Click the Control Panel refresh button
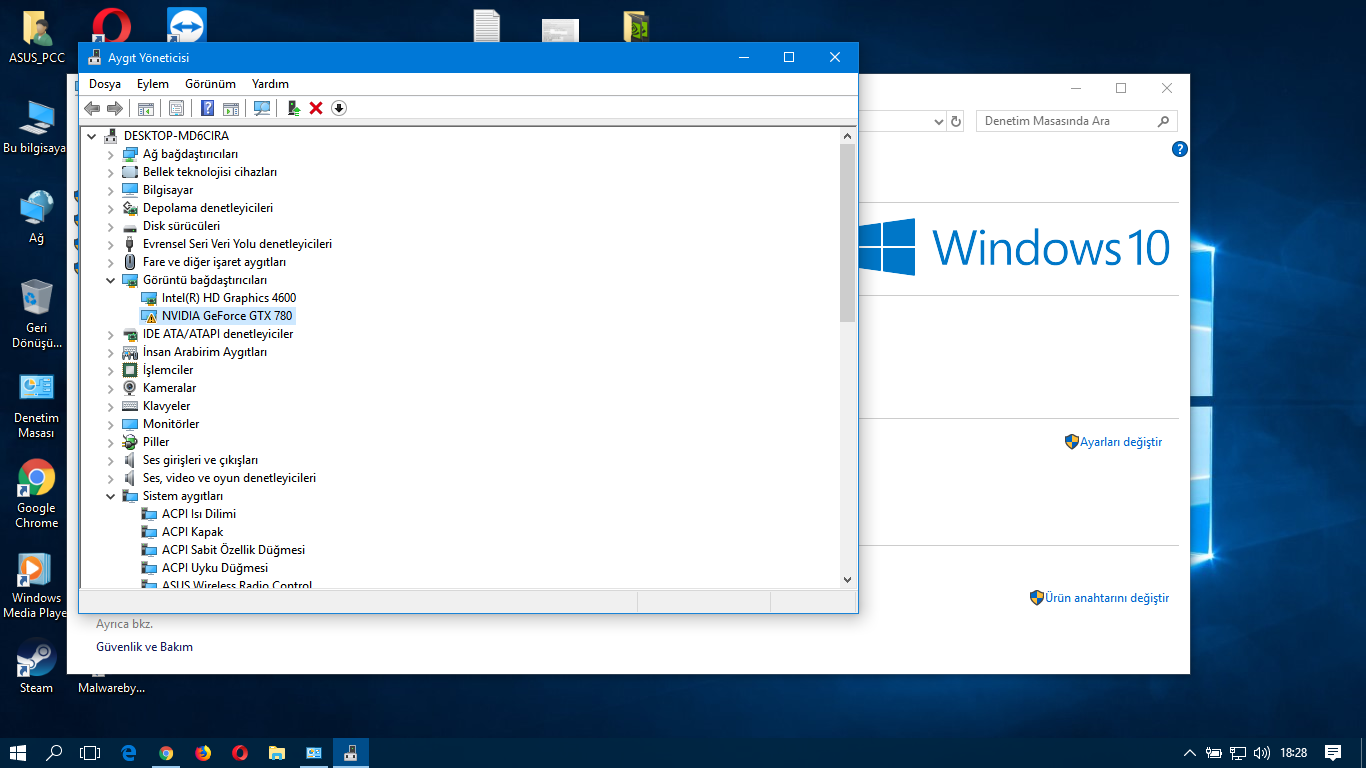The image size is (1366, 768). 956,121
